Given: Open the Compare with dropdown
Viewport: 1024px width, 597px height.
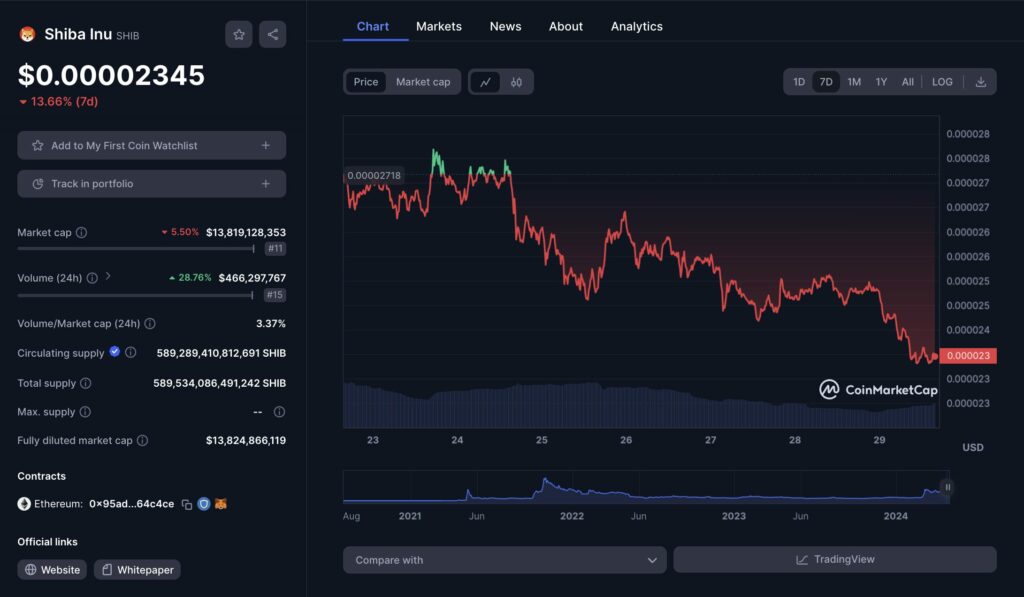Looking at the screenshot, I should (x=504, y=560).
